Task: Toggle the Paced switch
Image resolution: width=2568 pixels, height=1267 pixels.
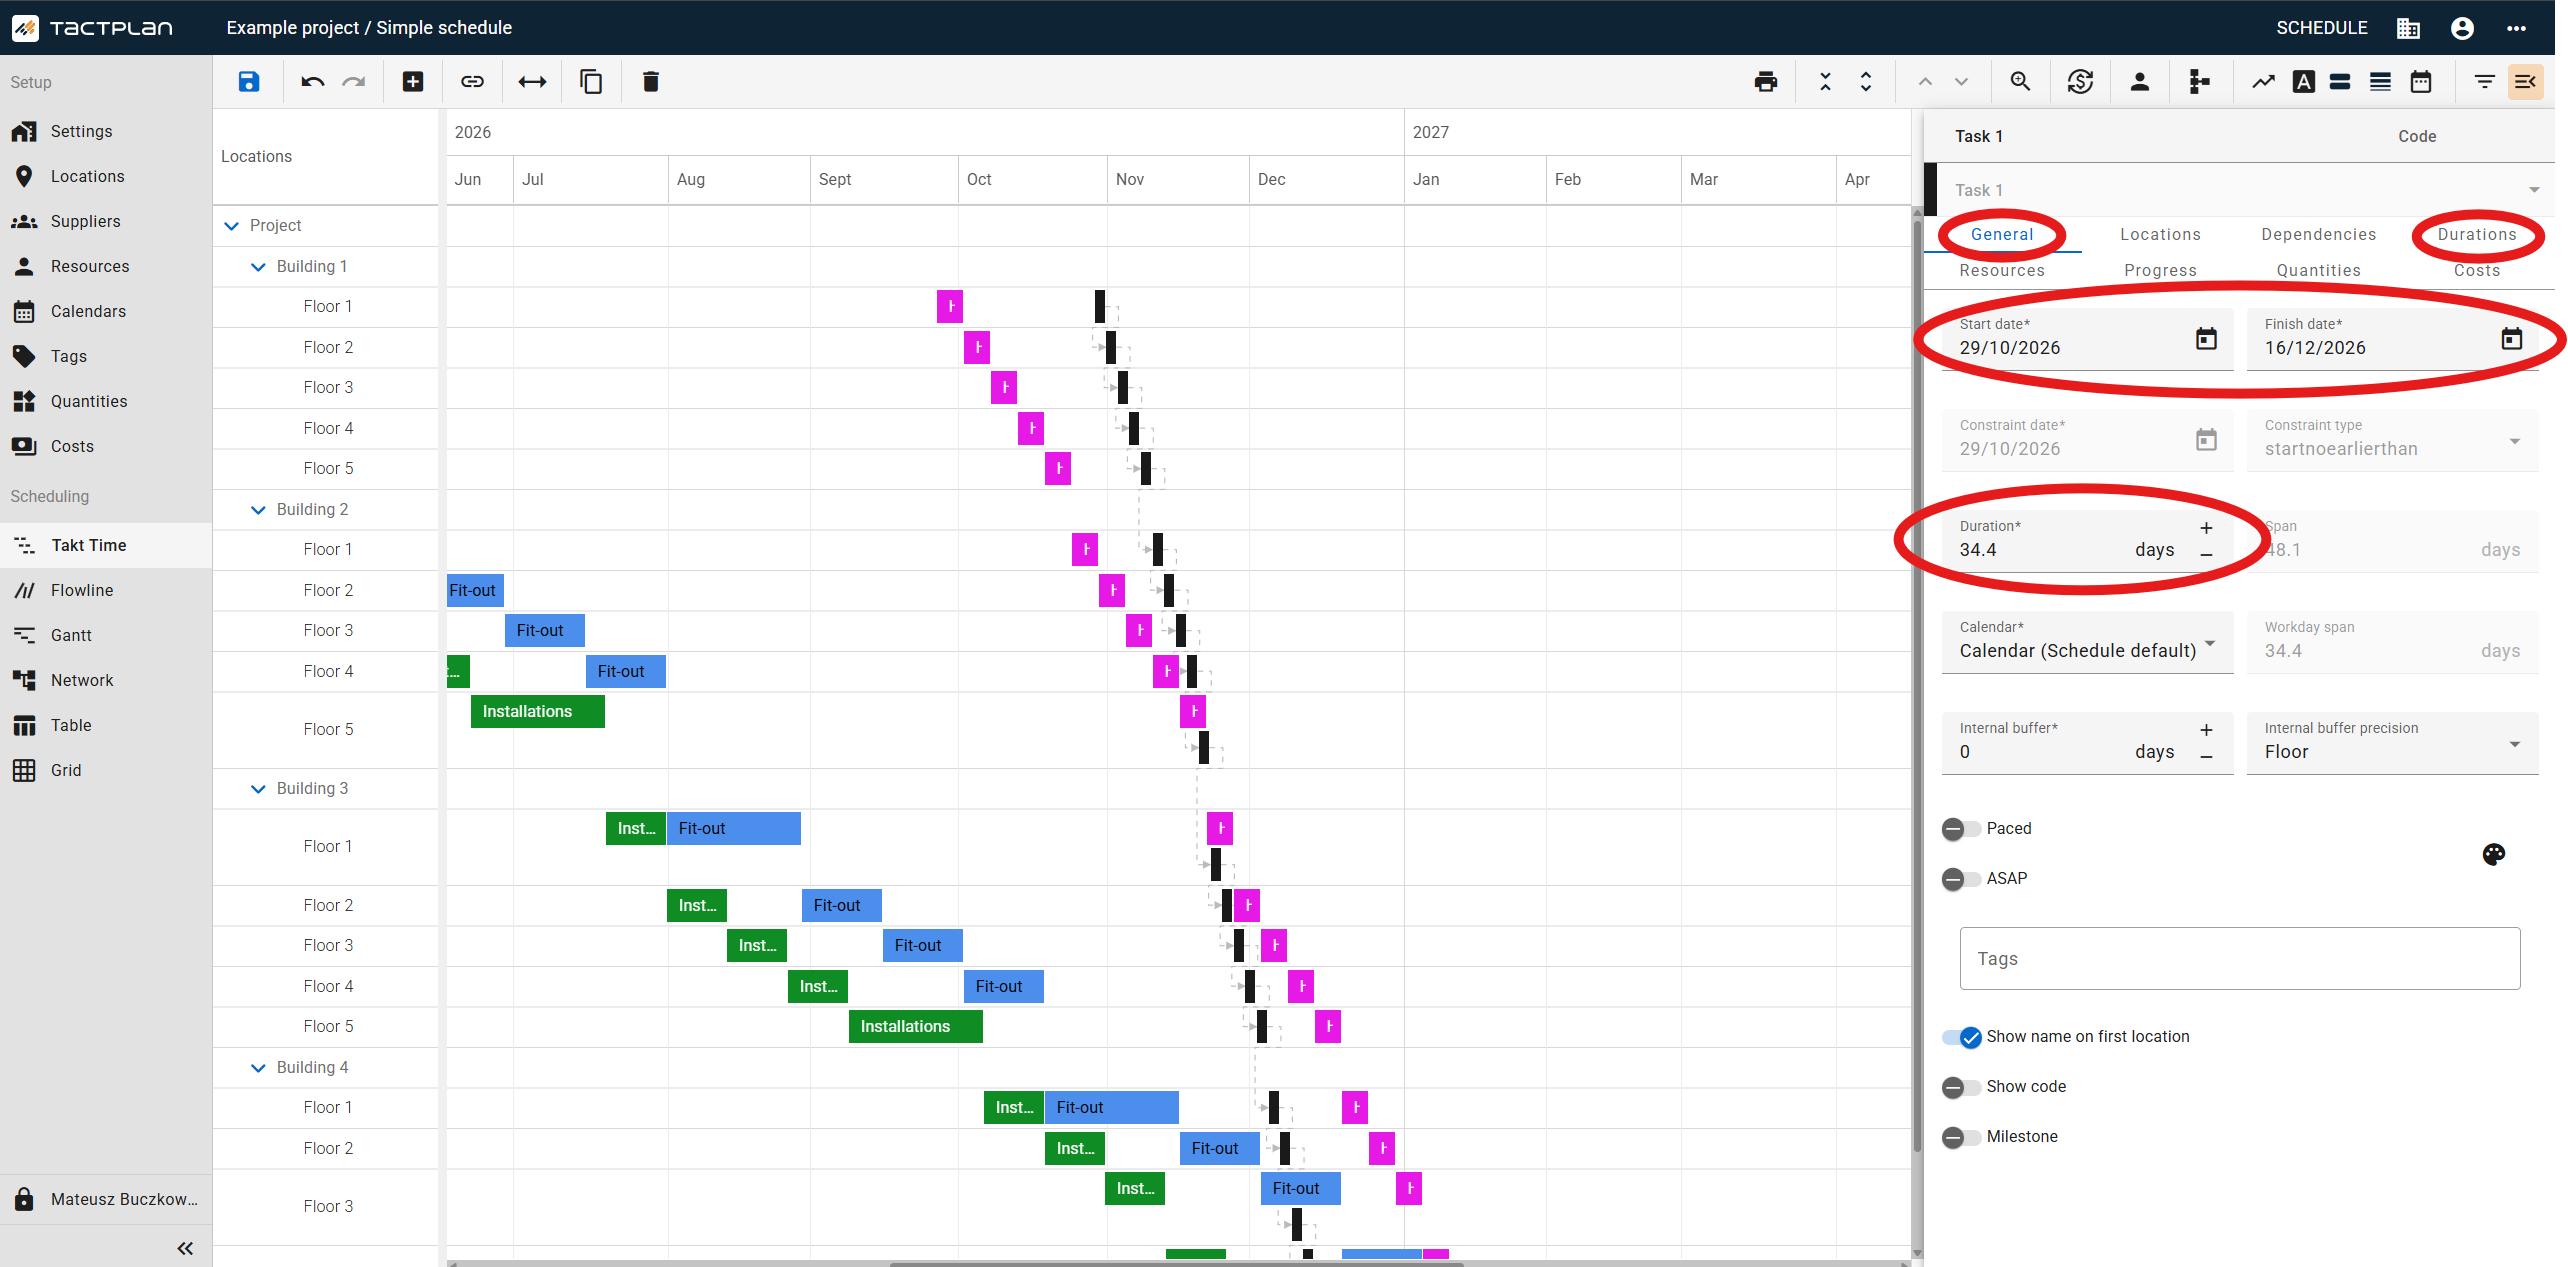Action: click(1960, 829)
